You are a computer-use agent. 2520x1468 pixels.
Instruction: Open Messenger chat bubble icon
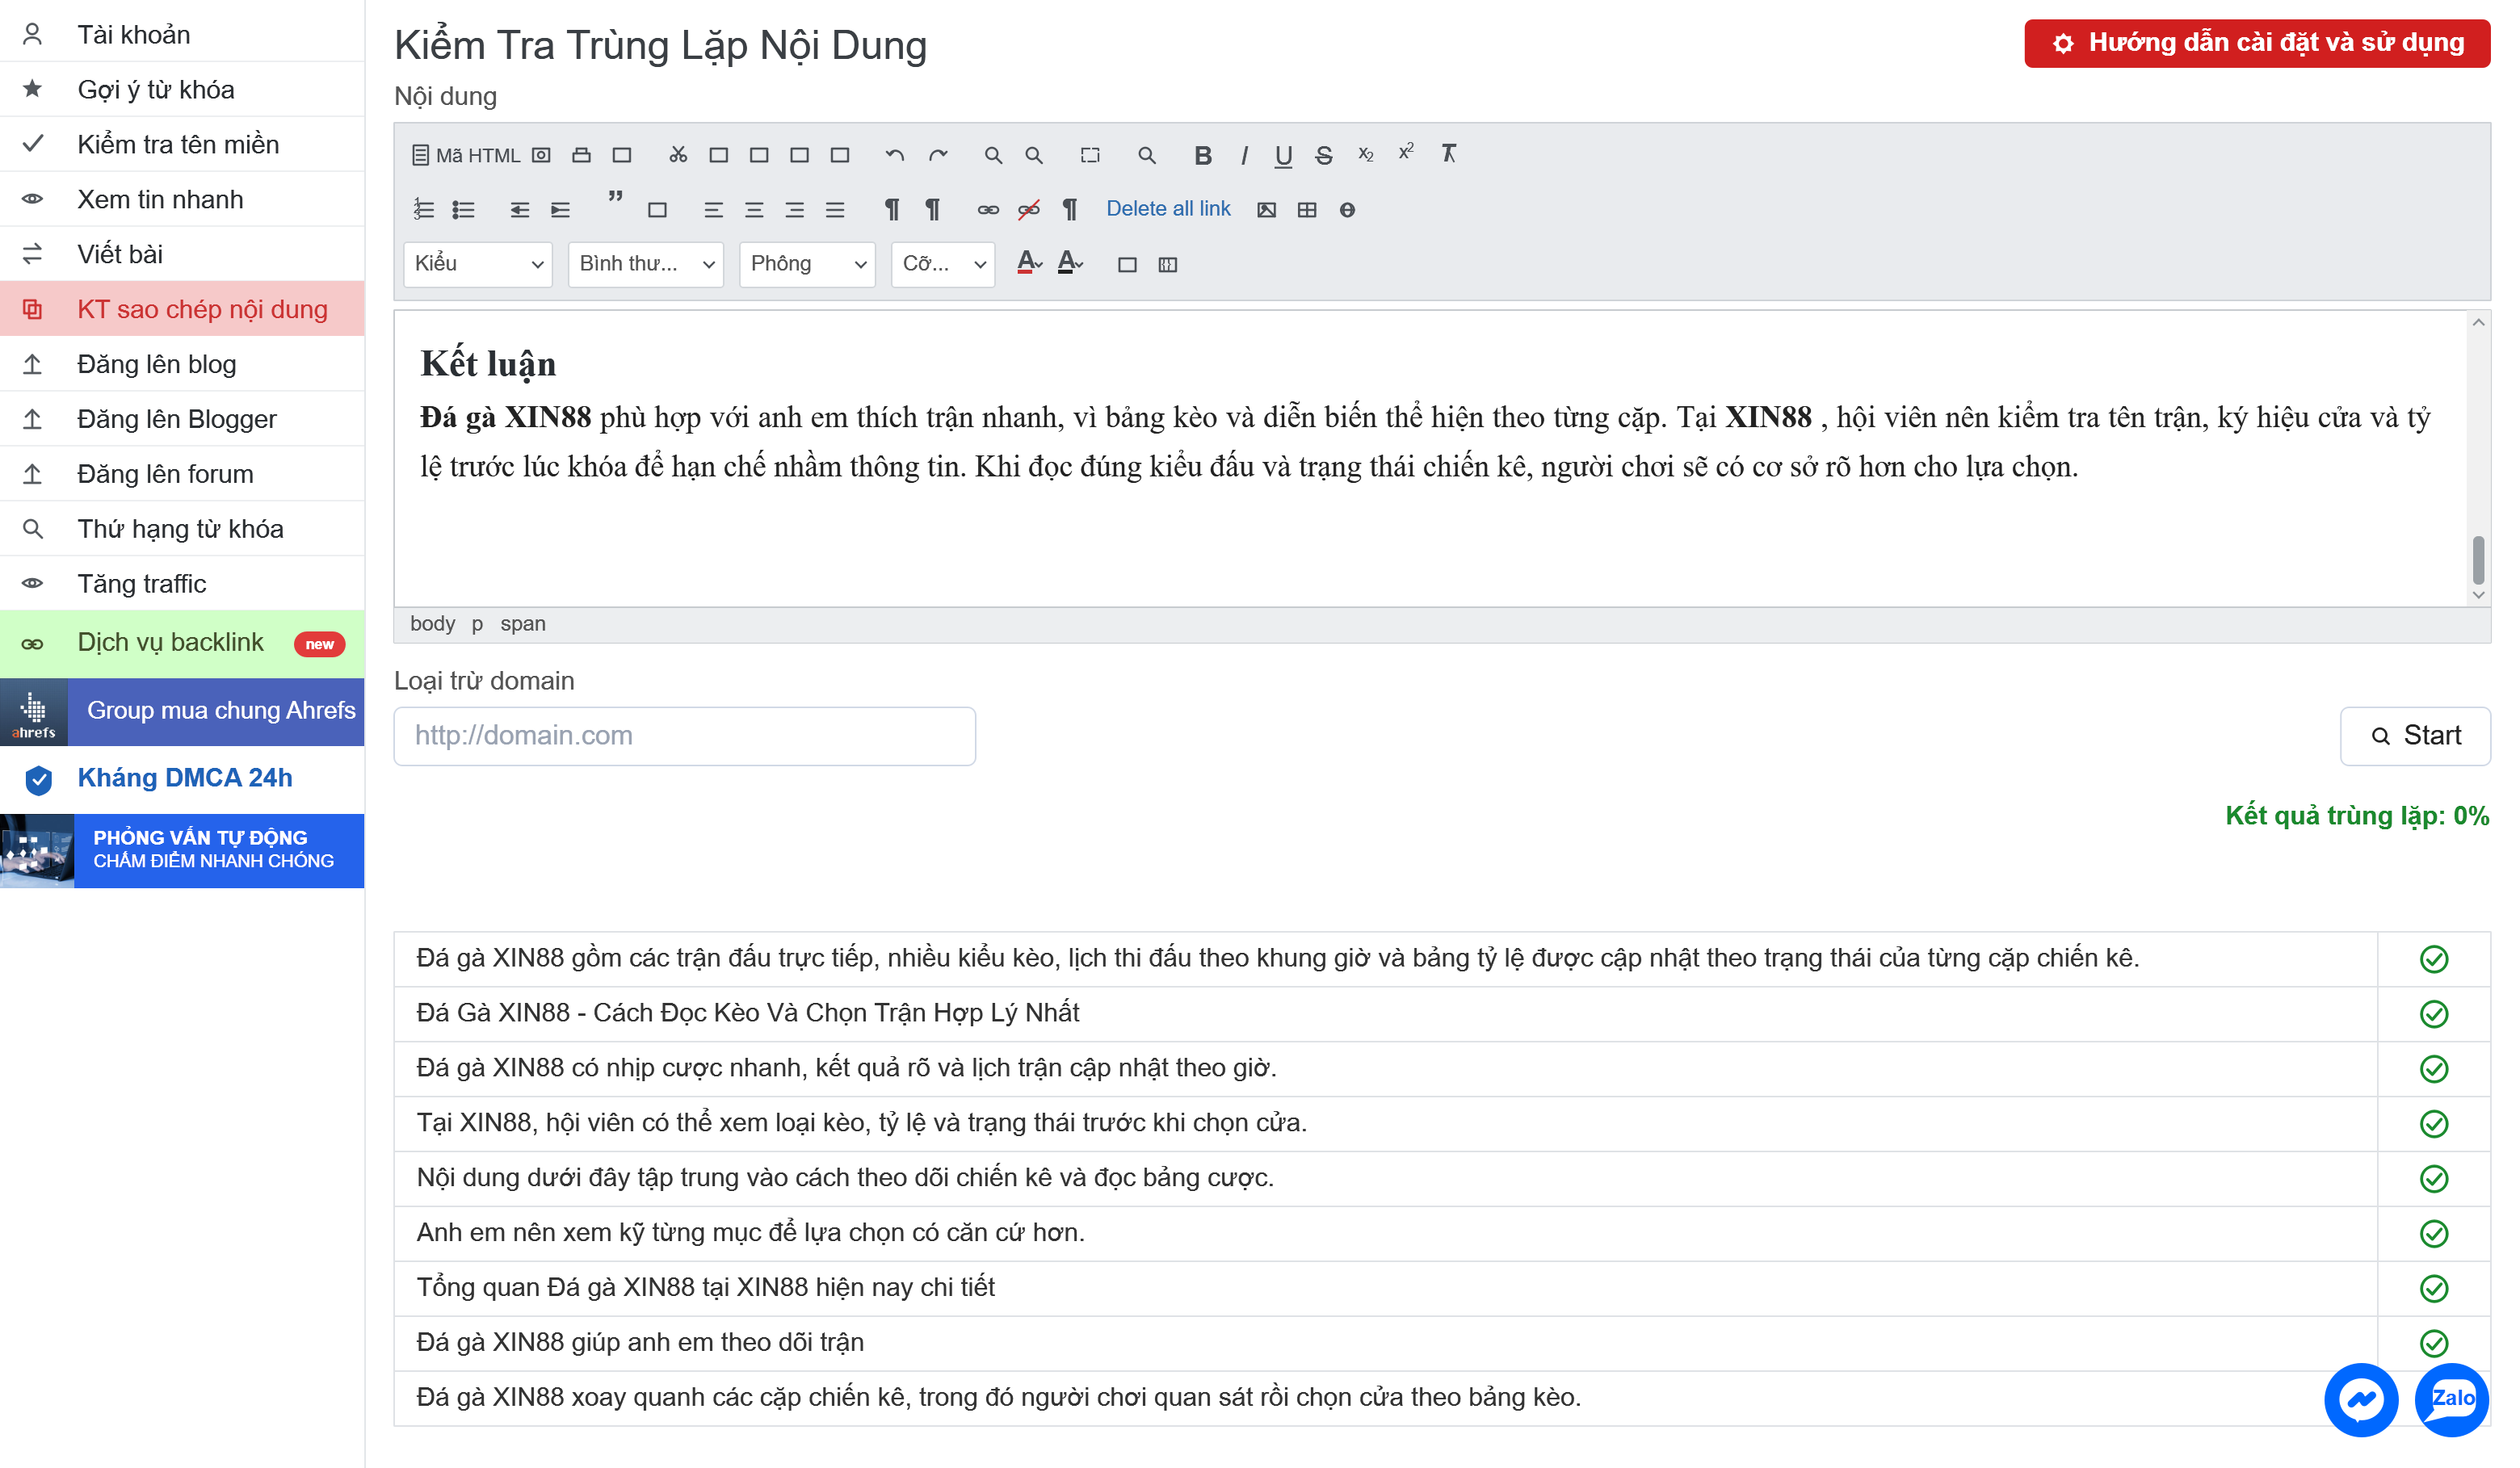coord(2360,1399)
